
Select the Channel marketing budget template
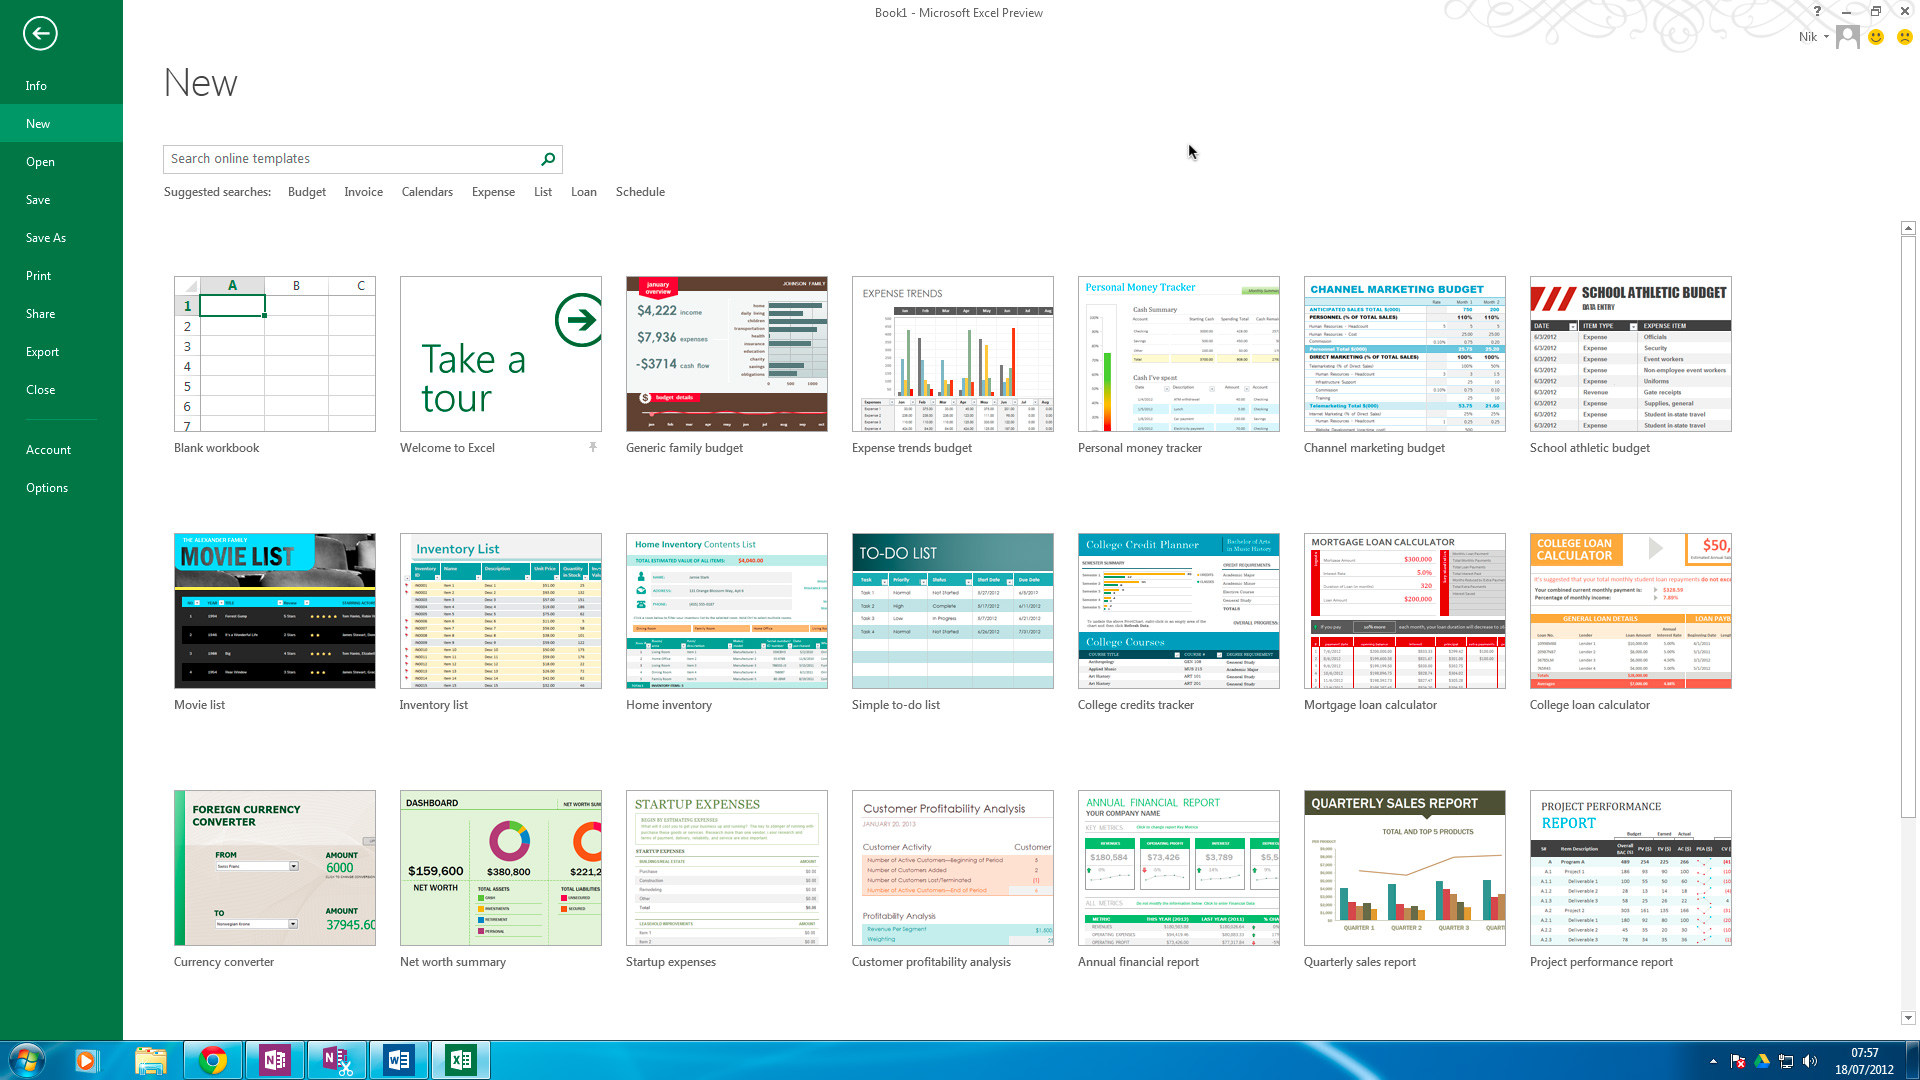[x=1405, y=354]
